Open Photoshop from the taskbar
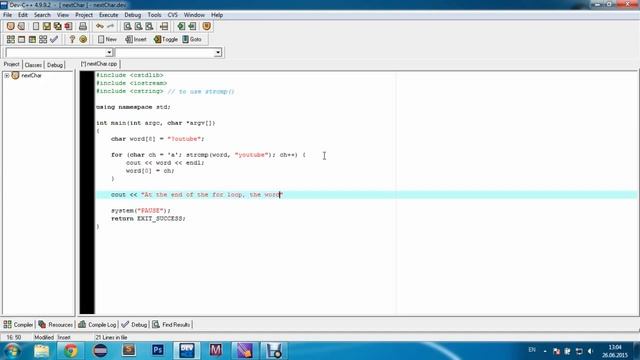Viewport: 640px width, 360px height. point(158,351)
